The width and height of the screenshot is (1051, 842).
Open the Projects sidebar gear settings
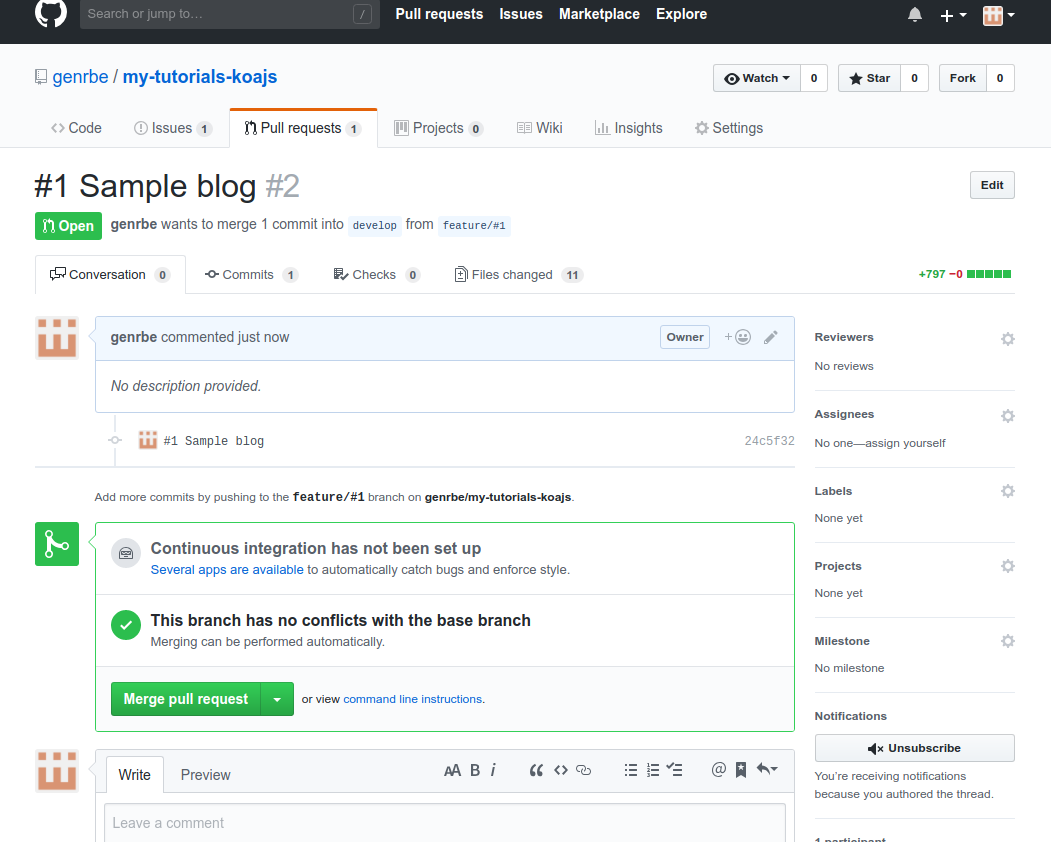point(1007,566)
